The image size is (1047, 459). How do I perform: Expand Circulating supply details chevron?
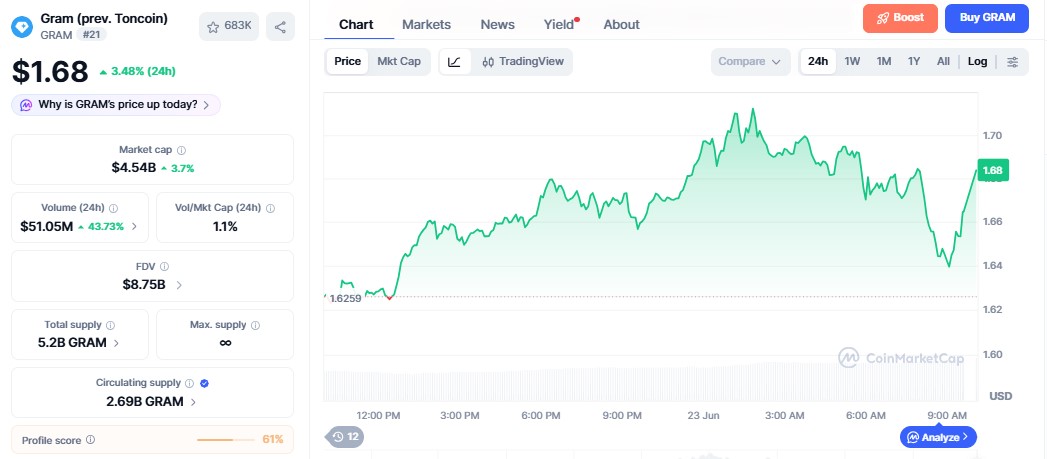tap(193, 402)
